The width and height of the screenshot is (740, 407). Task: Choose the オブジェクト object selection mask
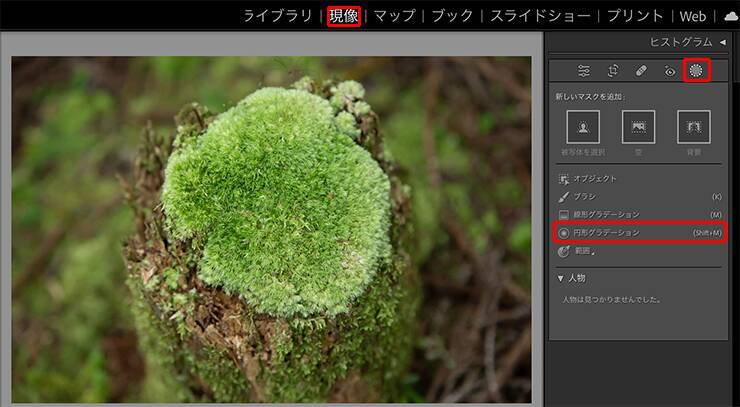click(x=594, y=178)
